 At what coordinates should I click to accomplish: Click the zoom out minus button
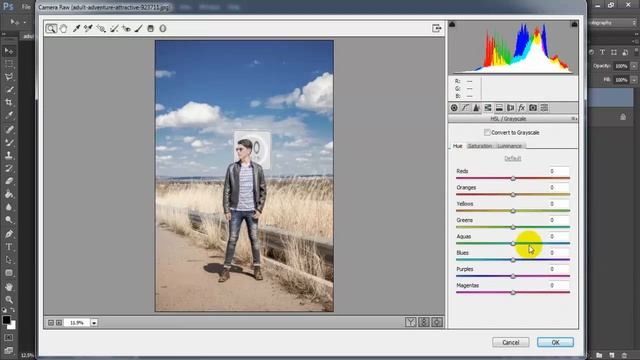[x=51, y=323]
